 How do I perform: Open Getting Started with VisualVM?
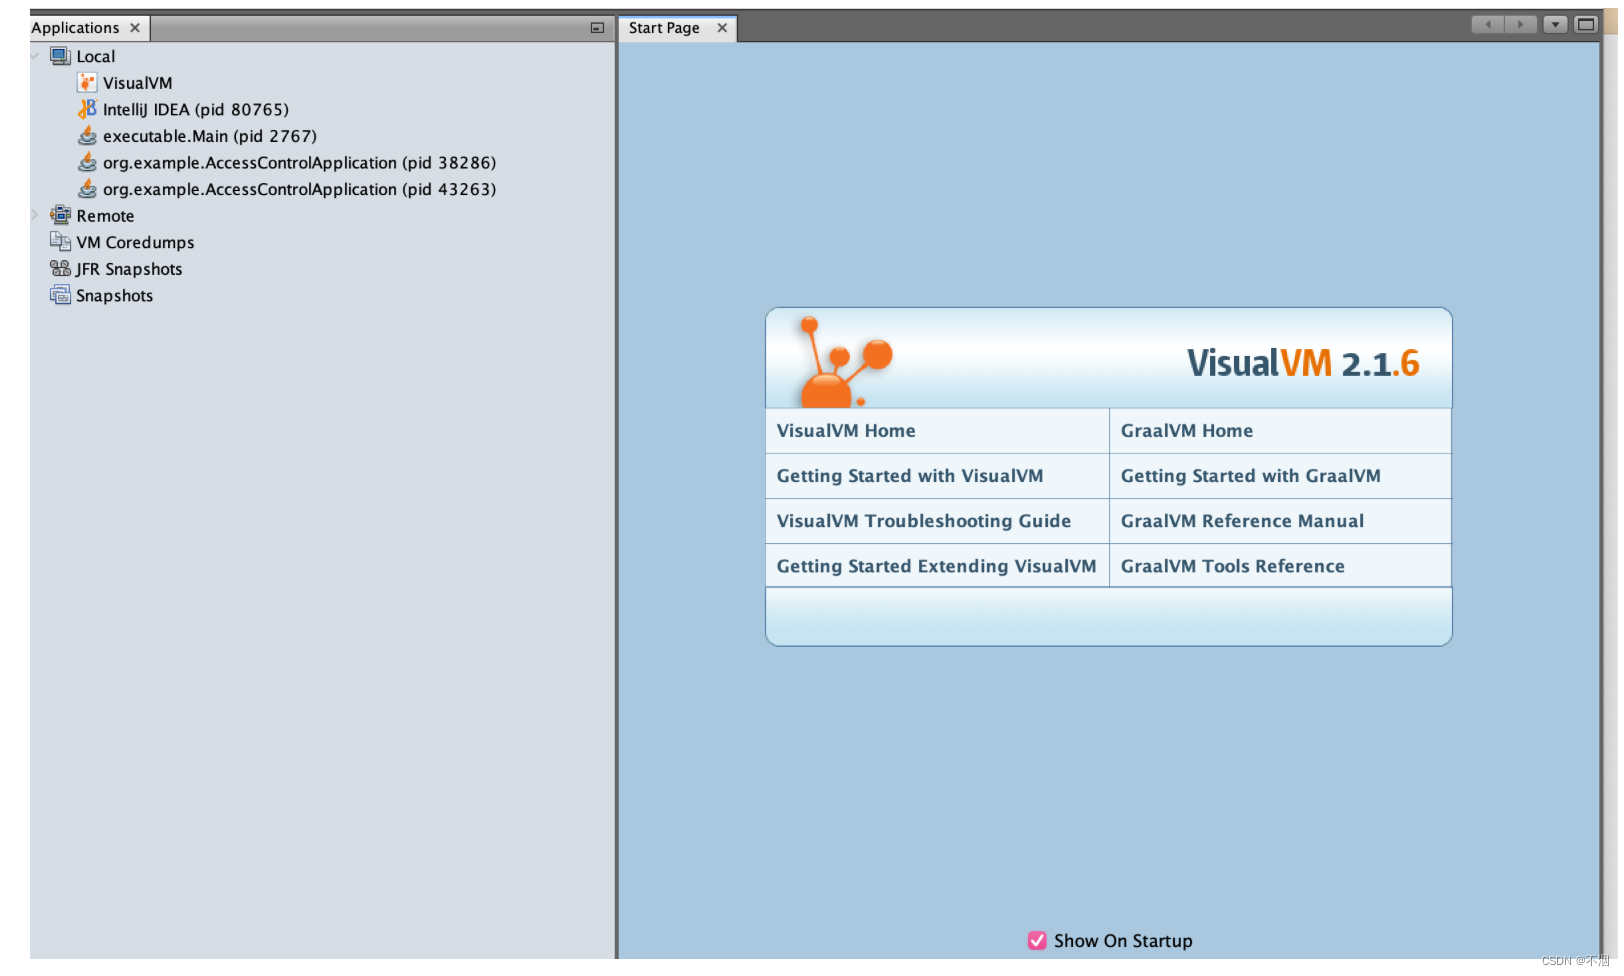click(x=910, y=476)
